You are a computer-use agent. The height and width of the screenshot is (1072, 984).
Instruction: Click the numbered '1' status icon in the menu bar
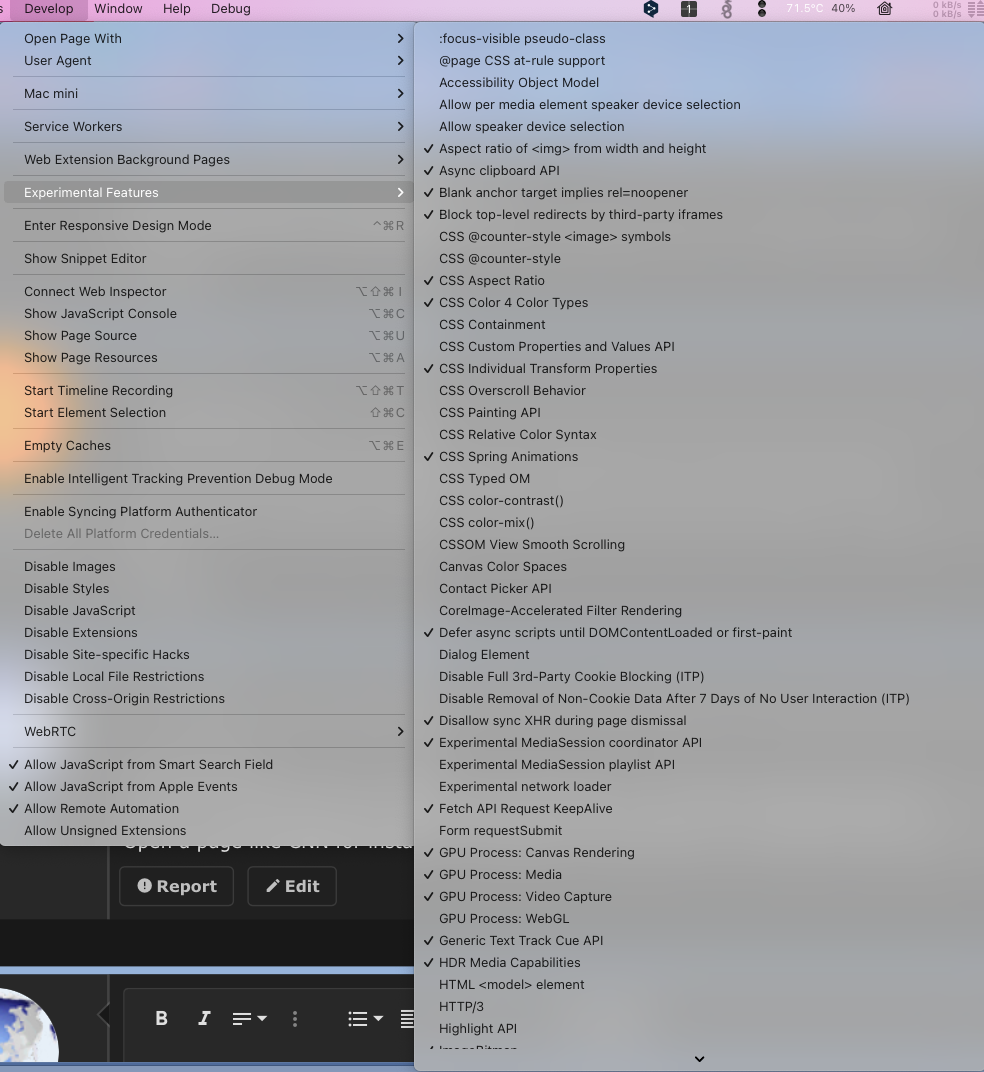tap(688, 9)
